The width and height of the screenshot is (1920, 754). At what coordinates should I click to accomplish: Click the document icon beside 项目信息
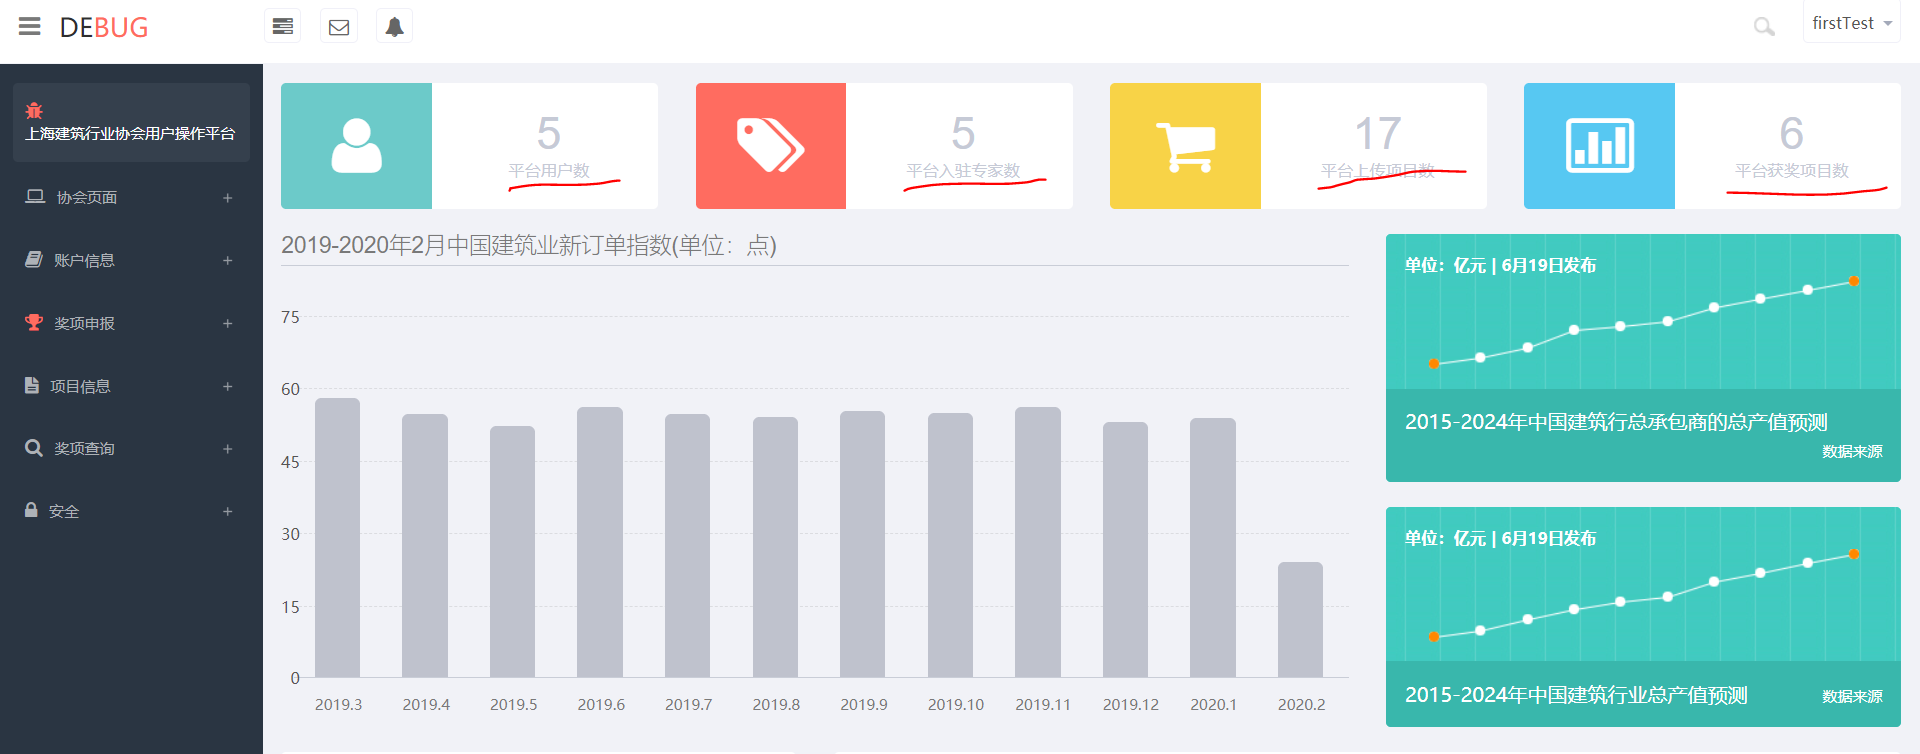pyautogui.click(x=32, y=385)
